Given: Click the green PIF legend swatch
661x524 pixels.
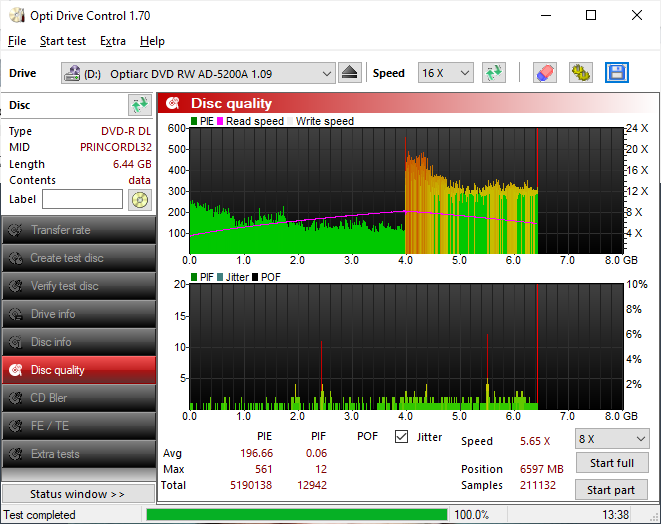Looking at the screenshot, I should pos(194,277).
